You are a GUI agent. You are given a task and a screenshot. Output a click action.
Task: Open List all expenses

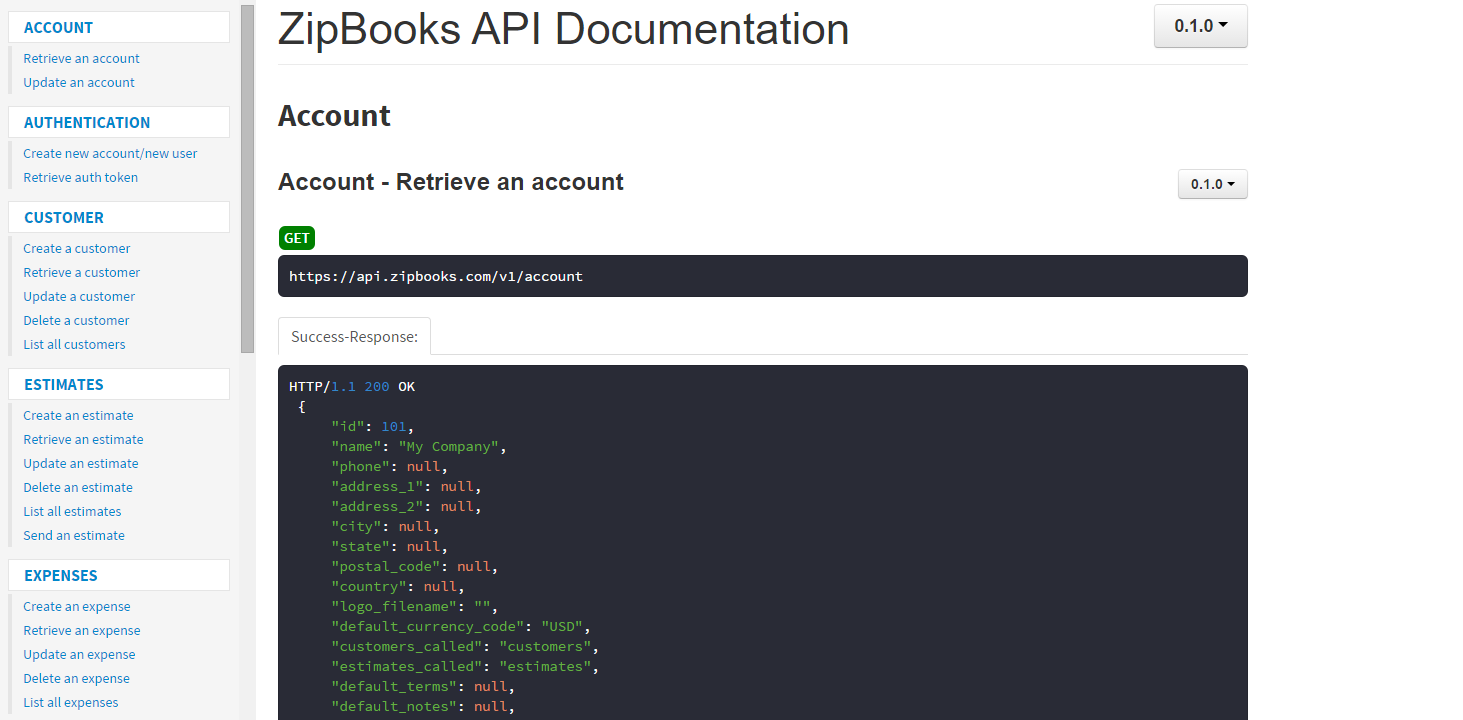70,702
